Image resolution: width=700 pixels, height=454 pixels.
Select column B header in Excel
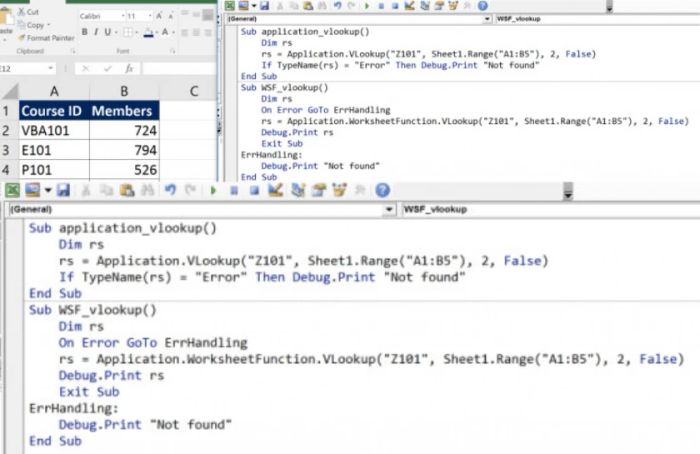tap(124, 91)
